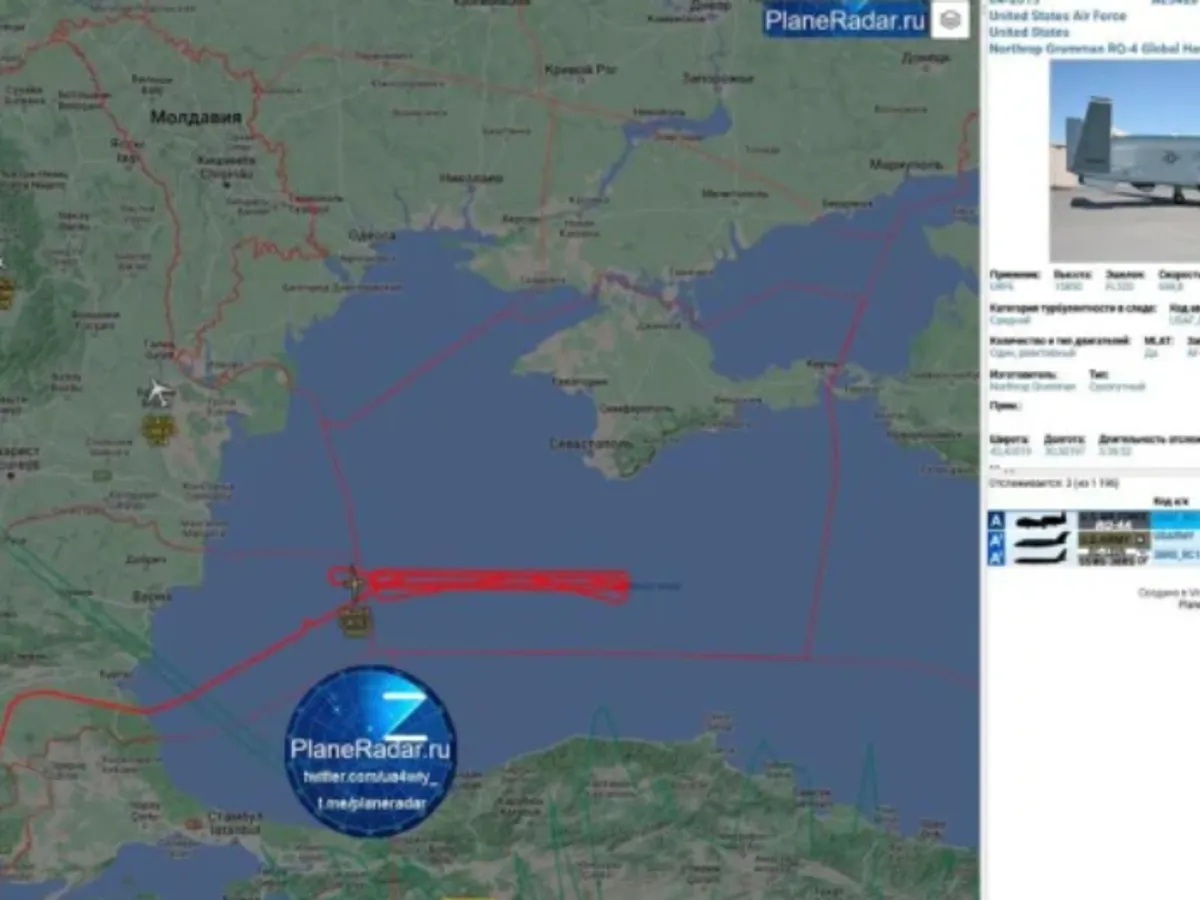Open the map layers switcher icon
This screenshot has height=900, width=1200.
pyautogui.click(x=949, y=19)
